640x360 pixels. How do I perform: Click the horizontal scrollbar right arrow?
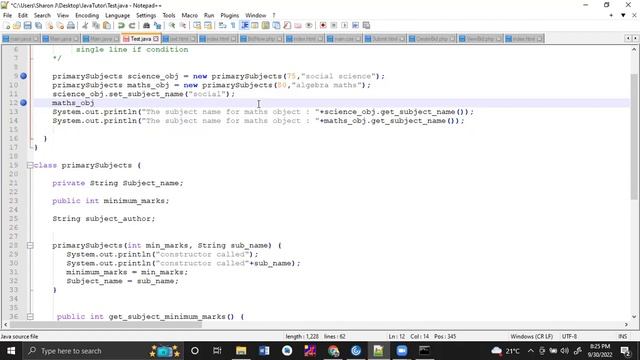point(626,325)
